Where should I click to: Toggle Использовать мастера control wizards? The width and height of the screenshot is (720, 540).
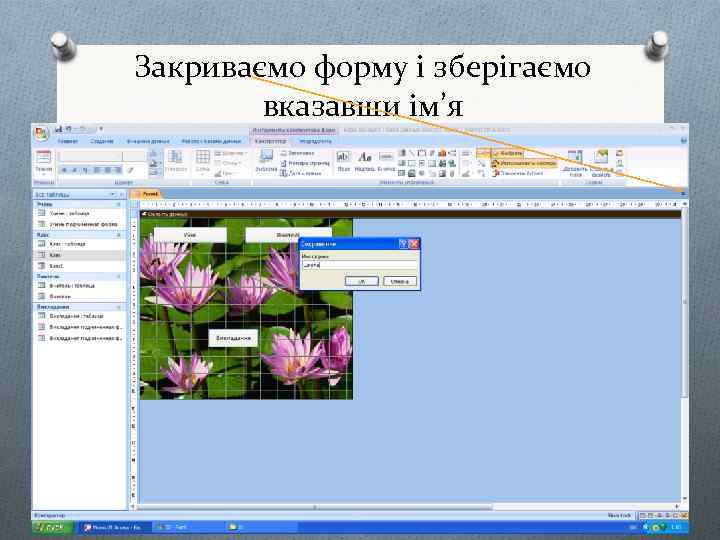pyautogui.click(x=524, y=163)
